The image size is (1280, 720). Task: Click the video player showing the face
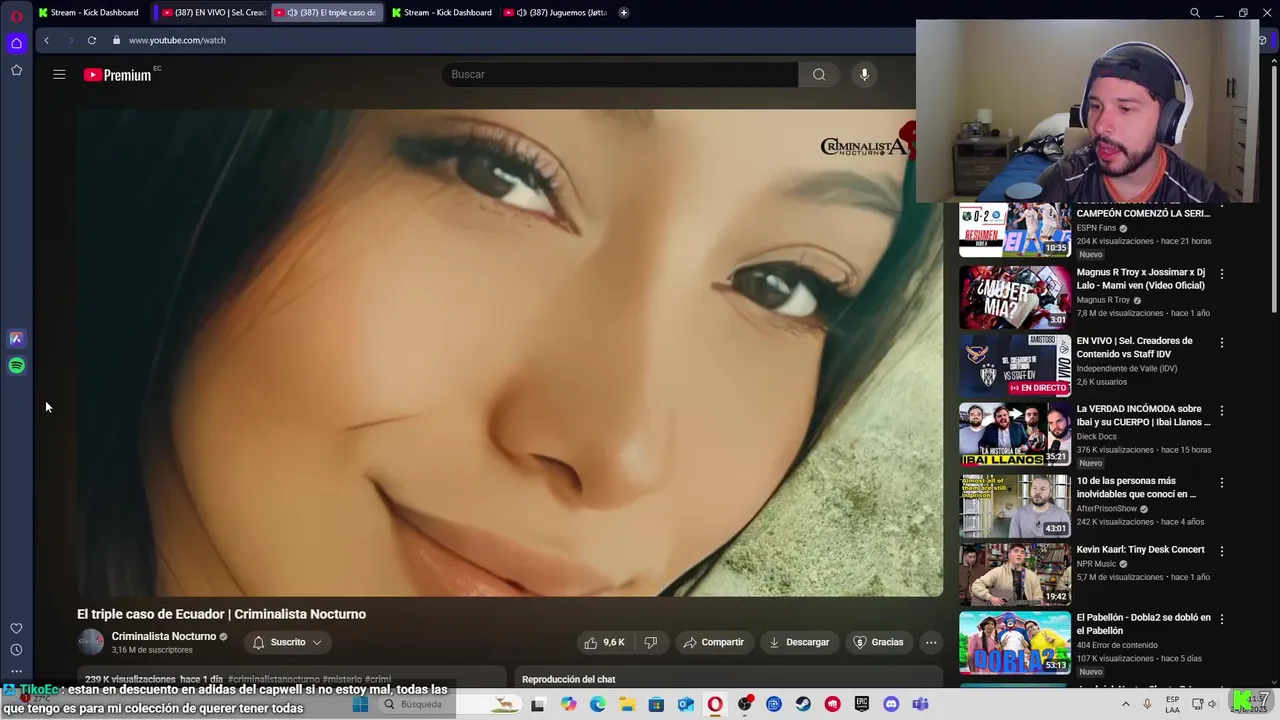click(510, 353)
